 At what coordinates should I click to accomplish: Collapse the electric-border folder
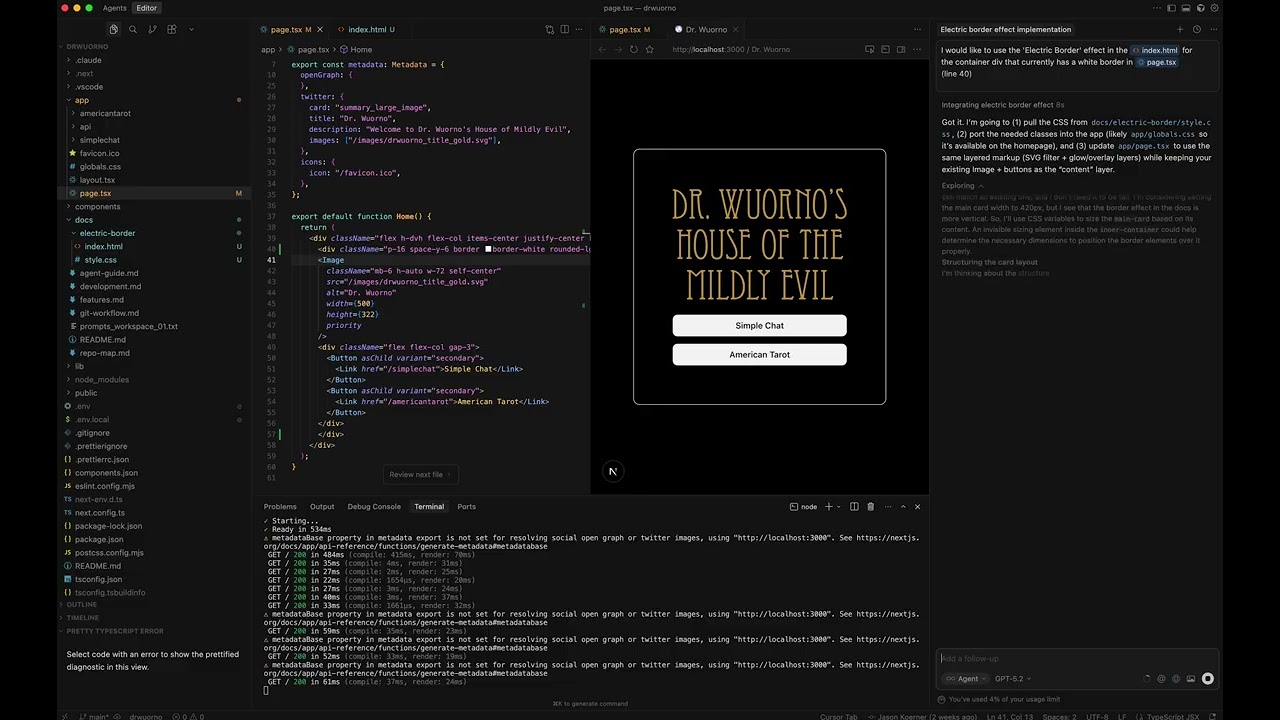click(x=107, y=233)
